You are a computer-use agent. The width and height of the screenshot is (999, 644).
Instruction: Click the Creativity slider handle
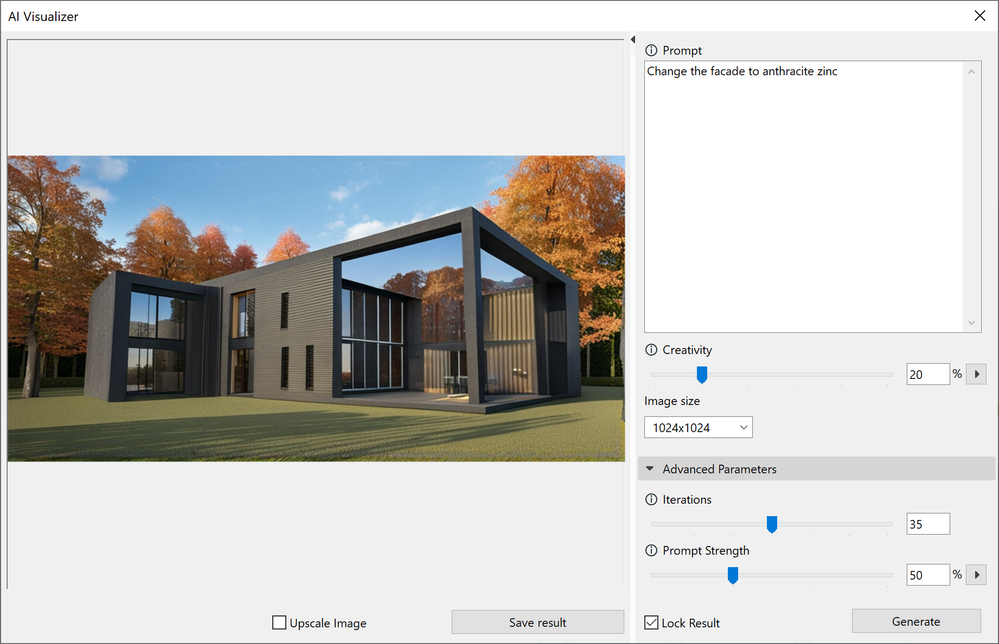(x=701, y=375)
